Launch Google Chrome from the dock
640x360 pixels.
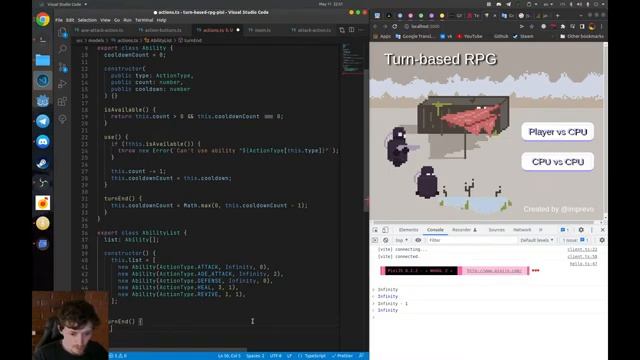pos(43,19)
